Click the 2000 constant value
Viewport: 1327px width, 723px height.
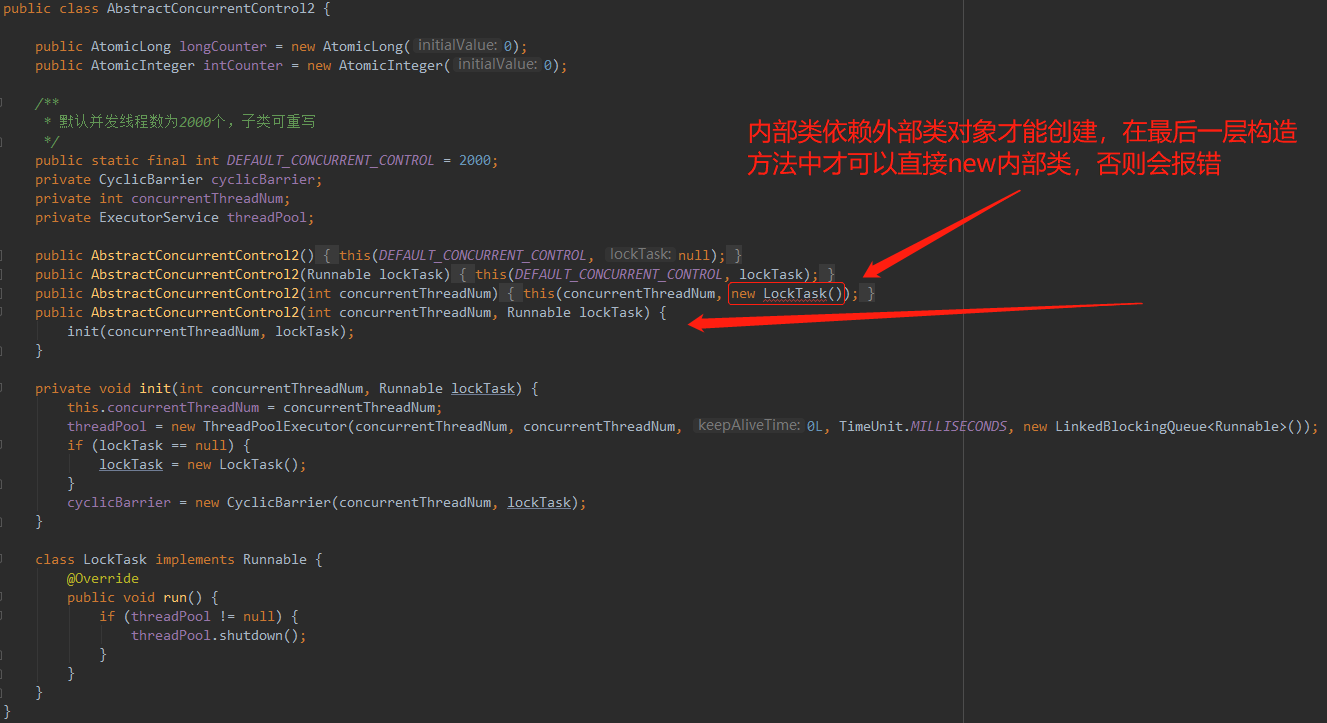475,160
